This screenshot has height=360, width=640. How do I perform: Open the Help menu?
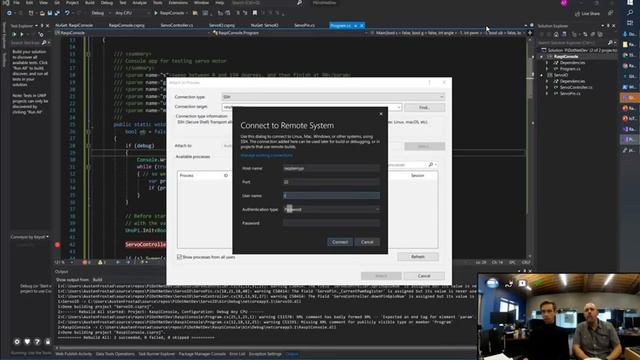(x=220, y=2)
